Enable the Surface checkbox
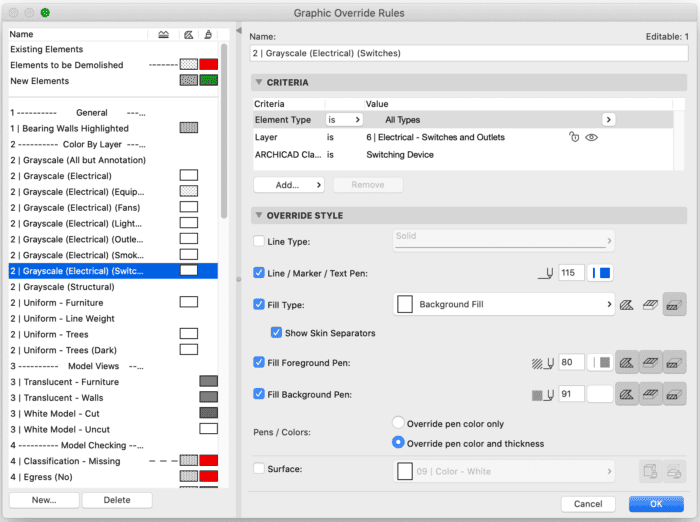The width and height of the screenshot is (700, 522). pyautogui.click(x=259, y=468)
